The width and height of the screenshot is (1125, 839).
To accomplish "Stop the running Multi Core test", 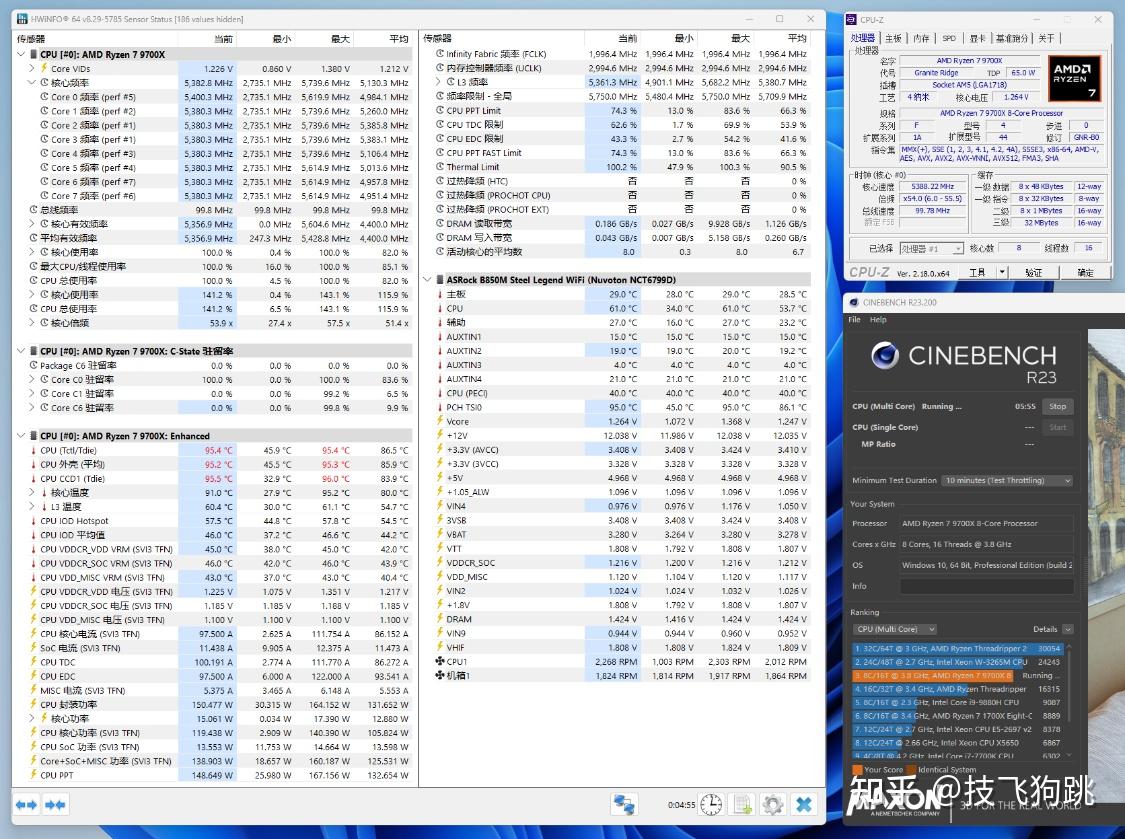I will pos(1058,406).
